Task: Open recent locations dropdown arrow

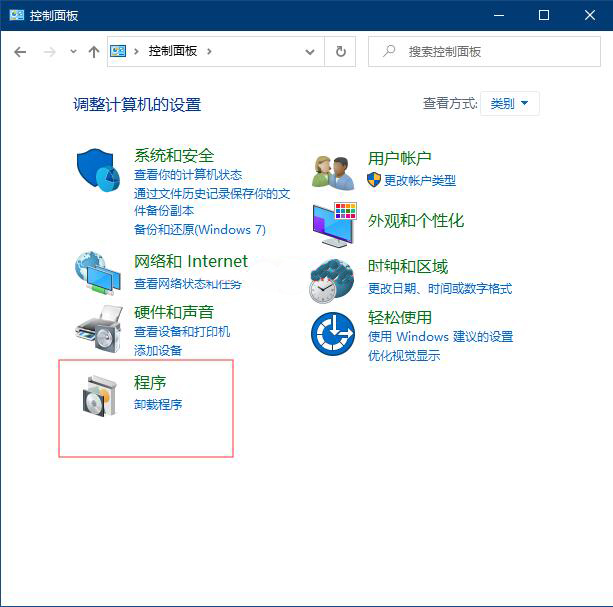Action: pos(73,51)
